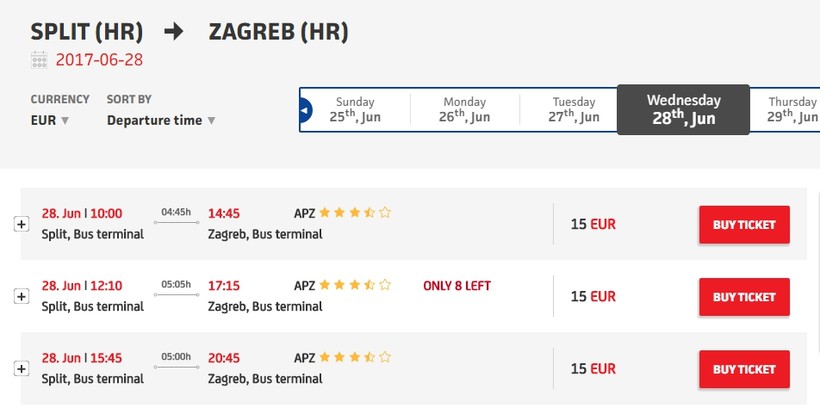Select Tuesday 27th Jun date tab
Image resolution: width=820 pixels, height=408 pixels.
click(574, 110)
